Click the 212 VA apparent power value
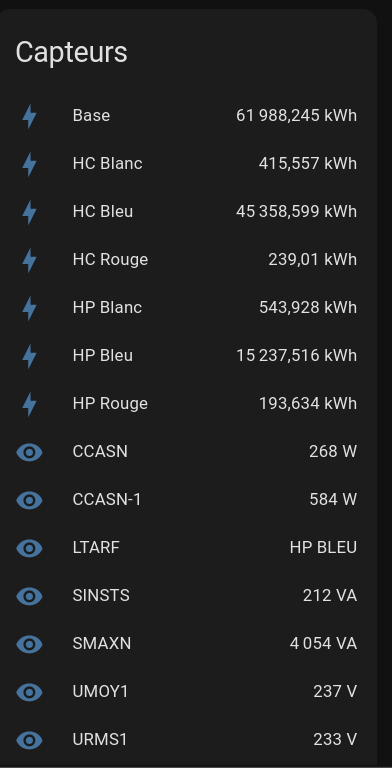This screenshot has width=392, height=768. pyautogui.click(x=330, y=595)
